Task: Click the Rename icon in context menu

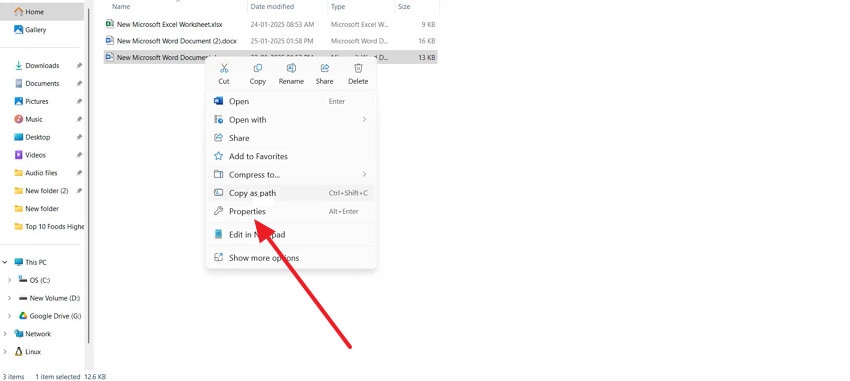Action: (291, 68)
